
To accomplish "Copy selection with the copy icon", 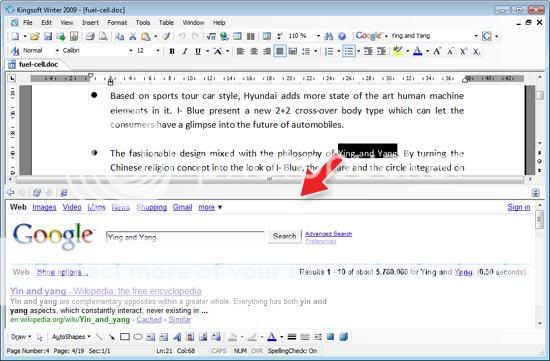I will click(120, 36).
